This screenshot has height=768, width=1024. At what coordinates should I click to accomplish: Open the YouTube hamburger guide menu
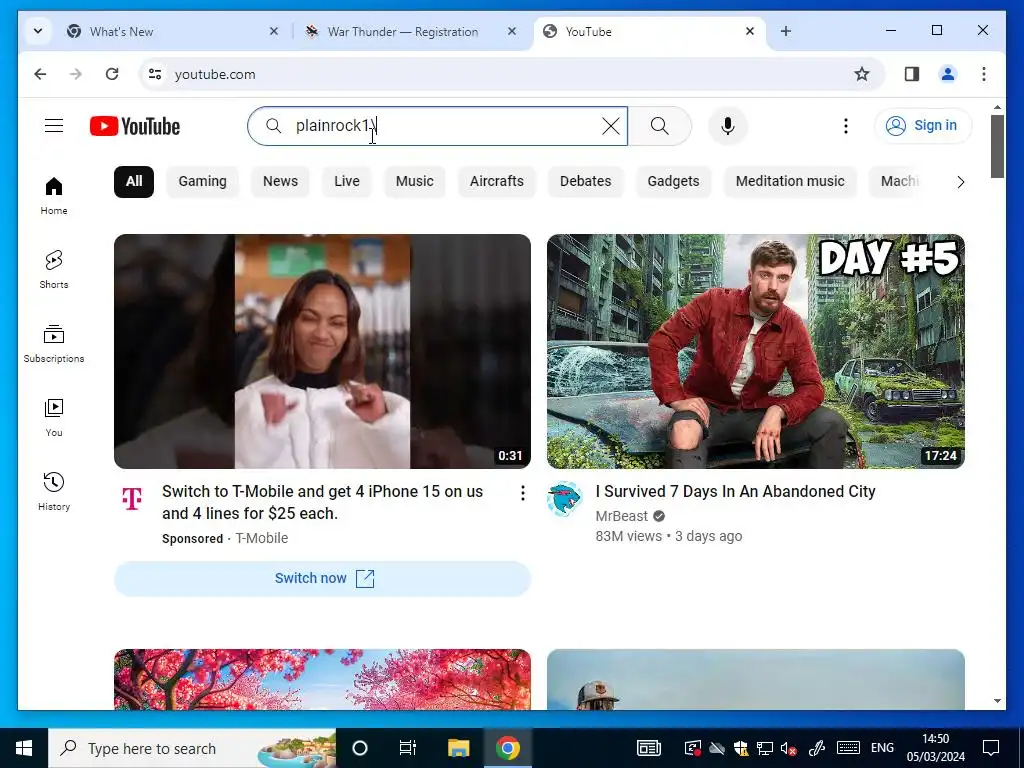(54, 125)
